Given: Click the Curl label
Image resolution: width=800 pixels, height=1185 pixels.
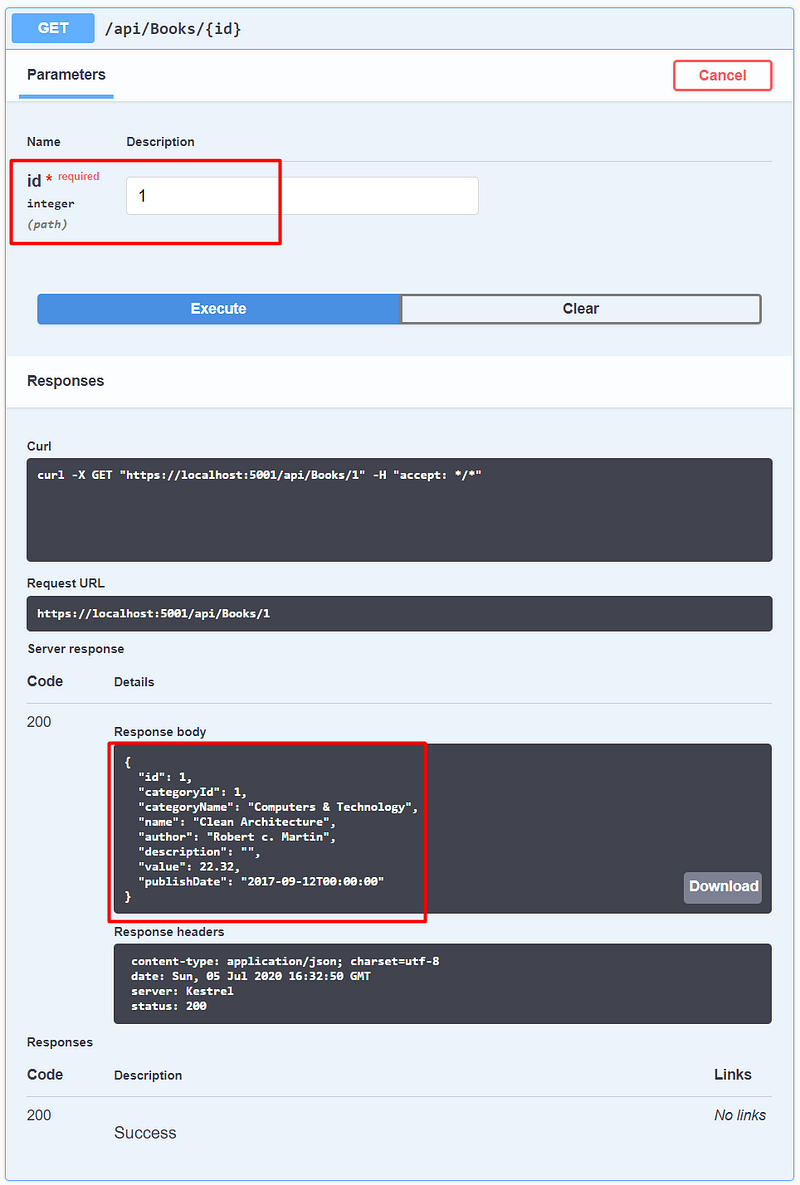Looking at the screenshot, I should click(x=39, y=446).
